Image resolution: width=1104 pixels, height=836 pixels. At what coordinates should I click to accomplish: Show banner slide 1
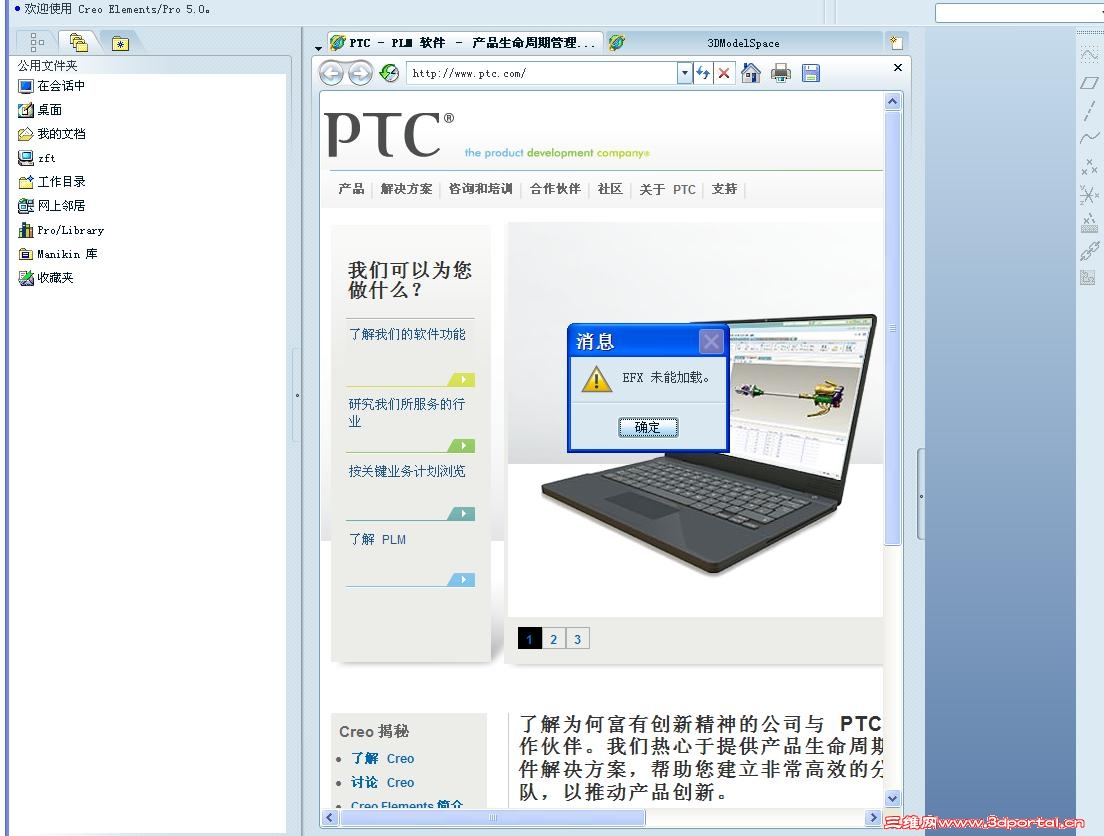point(529,639)
